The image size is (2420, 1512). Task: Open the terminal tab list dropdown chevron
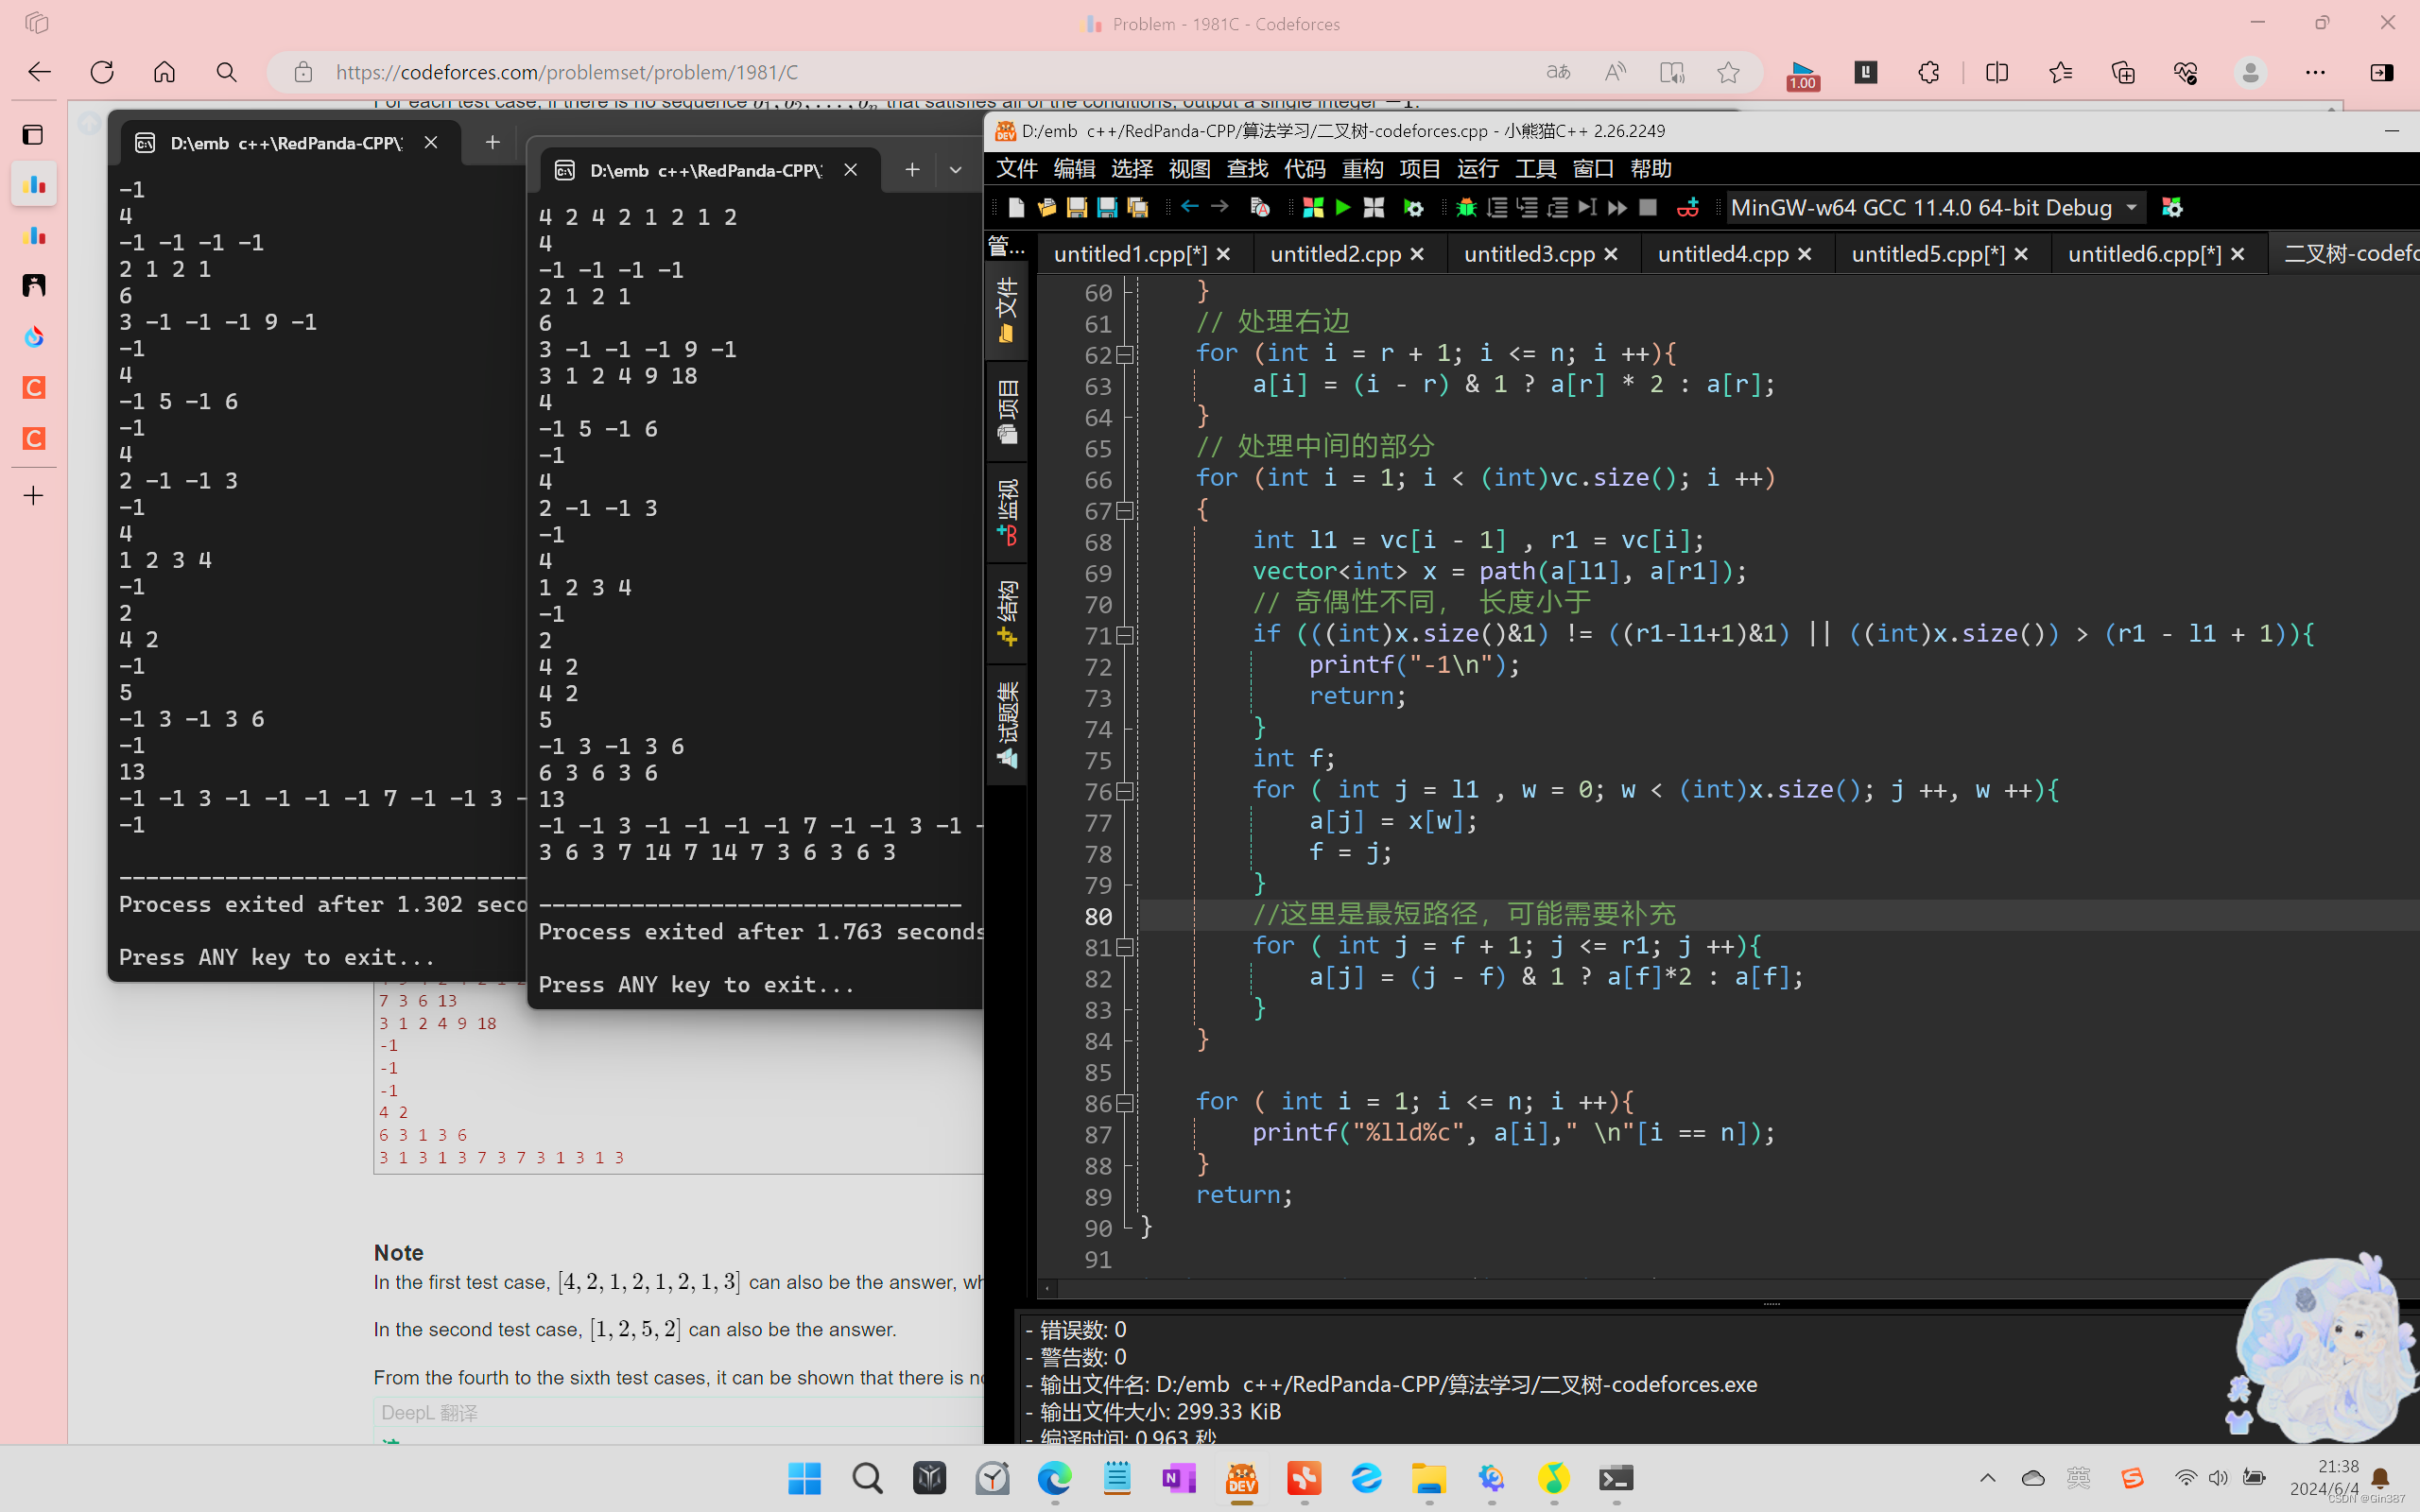click(x=955, y=170)
